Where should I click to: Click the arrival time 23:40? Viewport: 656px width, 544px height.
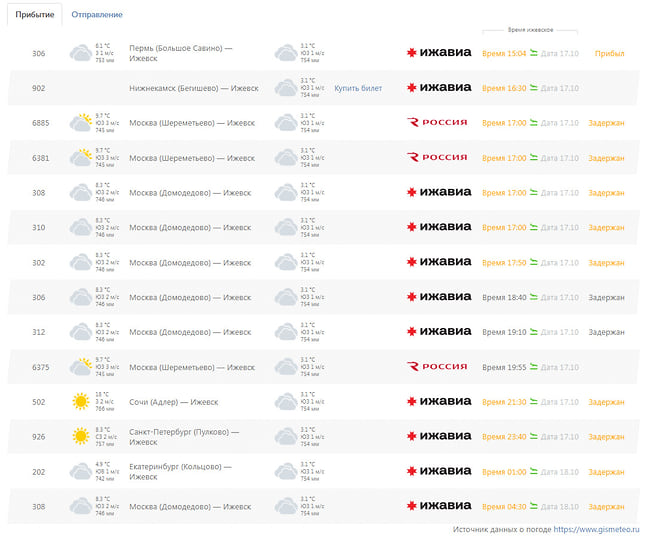click(504, 437)
